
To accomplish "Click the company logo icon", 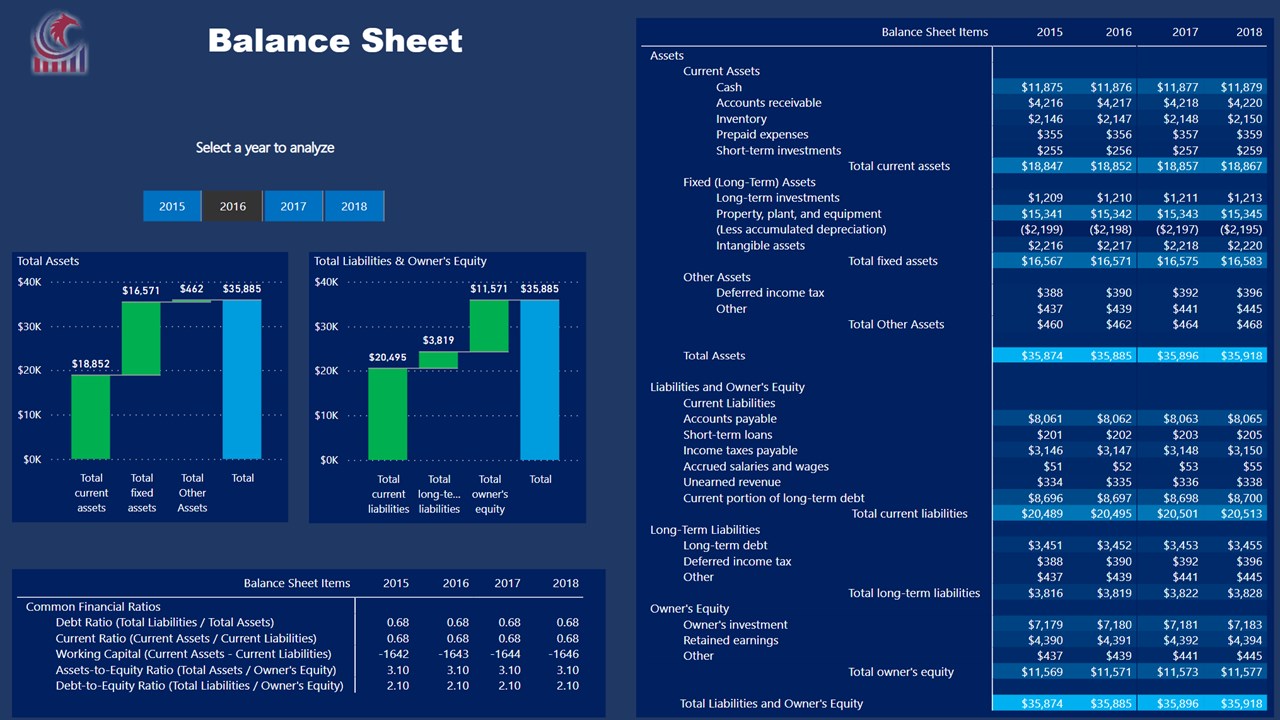I will [x=59, y=43].
